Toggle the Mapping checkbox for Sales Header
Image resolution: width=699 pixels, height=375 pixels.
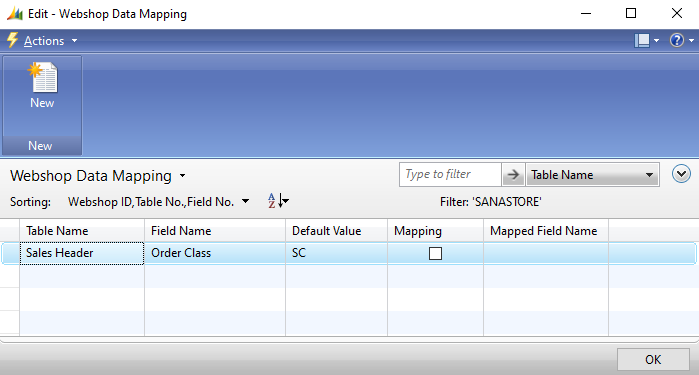(435, 253)
